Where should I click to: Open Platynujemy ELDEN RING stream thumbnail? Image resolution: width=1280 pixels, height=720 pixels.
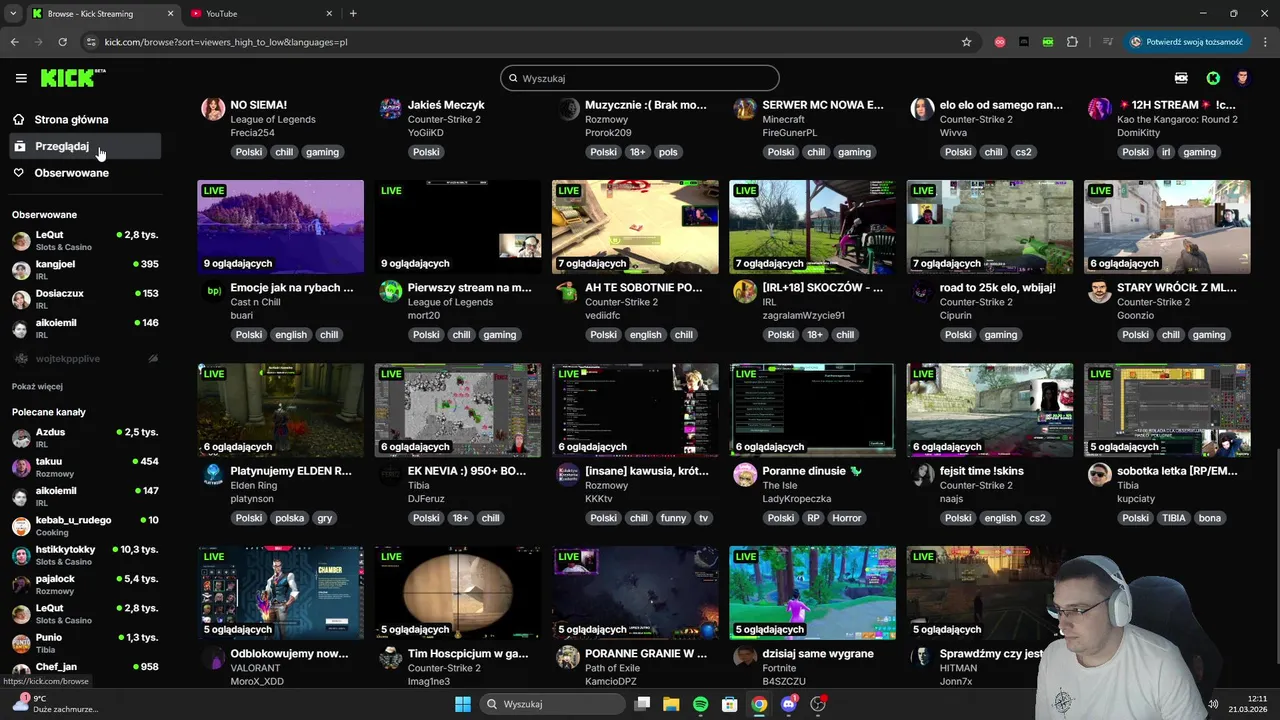(x=281, y=410)
